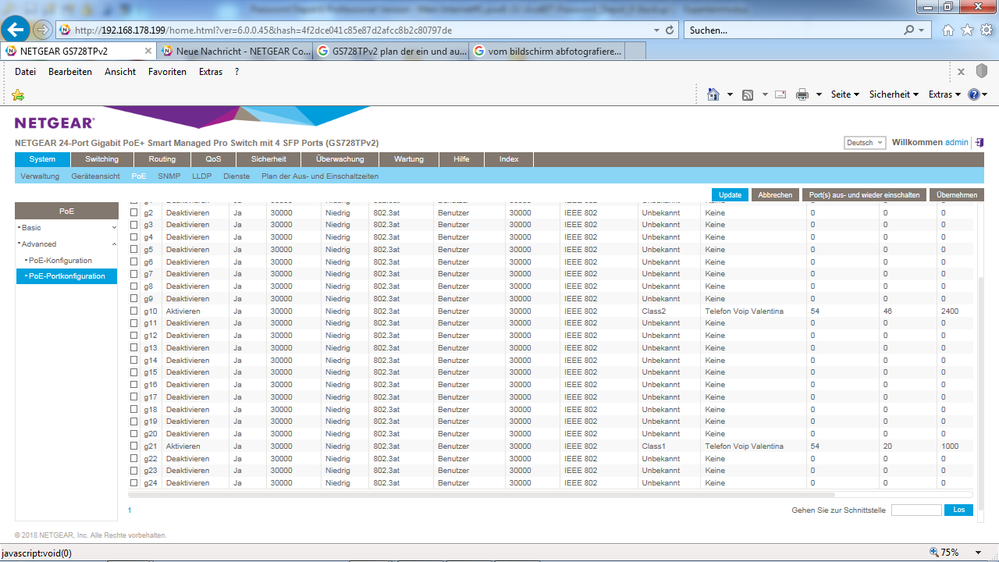The height and width of the screenshot is (562, 999).
Task: Open the Sicherheit dropdown menu
Action: 893,94
